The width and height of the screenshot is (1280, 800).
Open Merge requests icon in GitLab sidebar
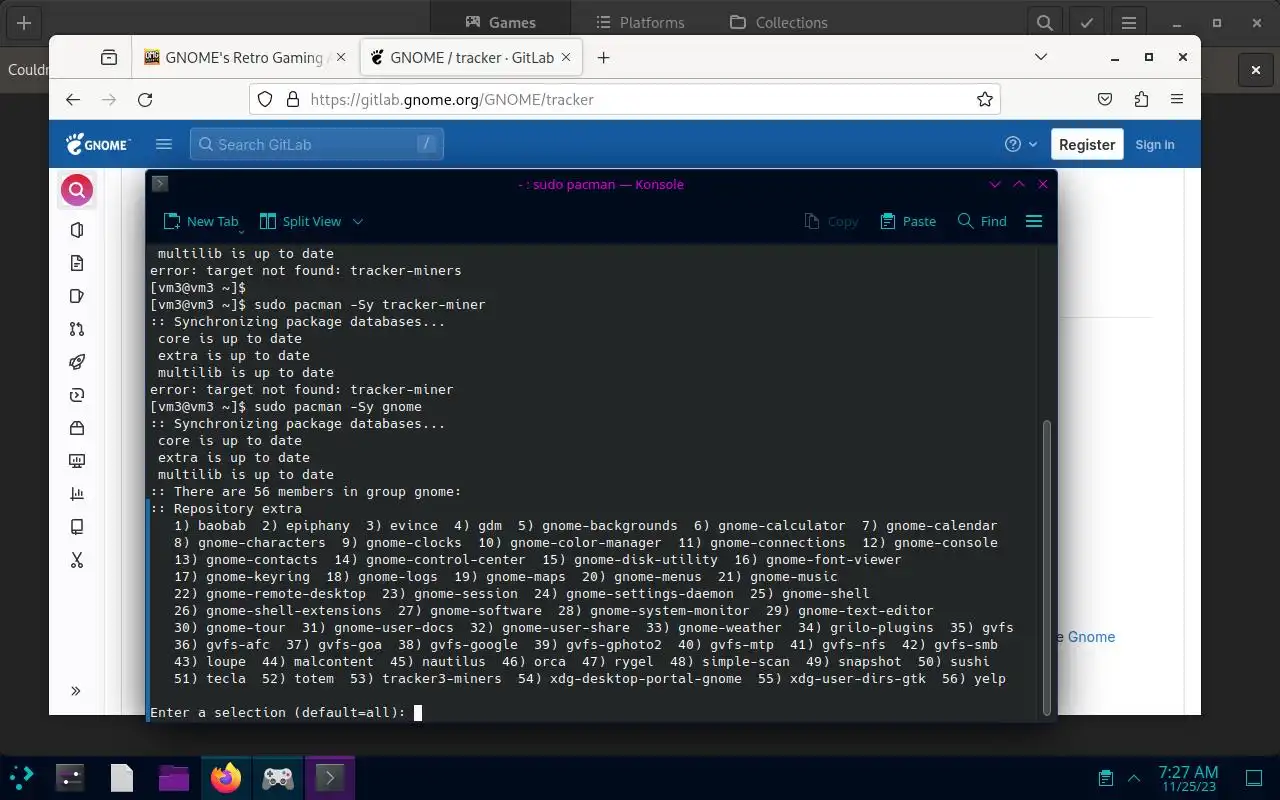tap(77, 329)
